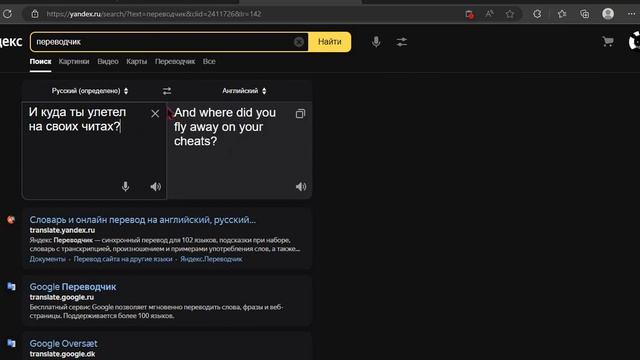Click into the Russian source text box
Image resolution: width=640 pixels, height=360 pixels.
[x=94, y=150]
